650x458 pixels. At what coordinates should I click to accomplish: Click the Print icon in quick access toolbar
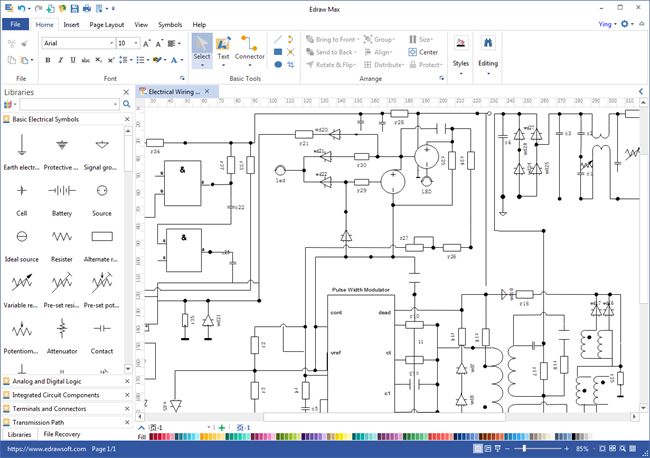[87, 8]
